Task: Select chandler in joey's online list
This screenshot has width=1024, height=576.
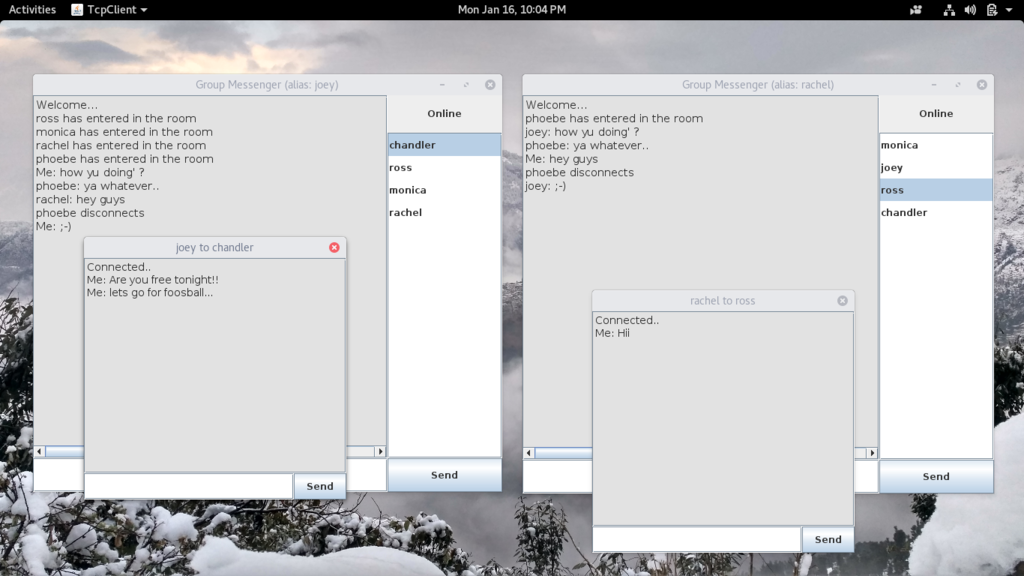Action: (444, 145)
